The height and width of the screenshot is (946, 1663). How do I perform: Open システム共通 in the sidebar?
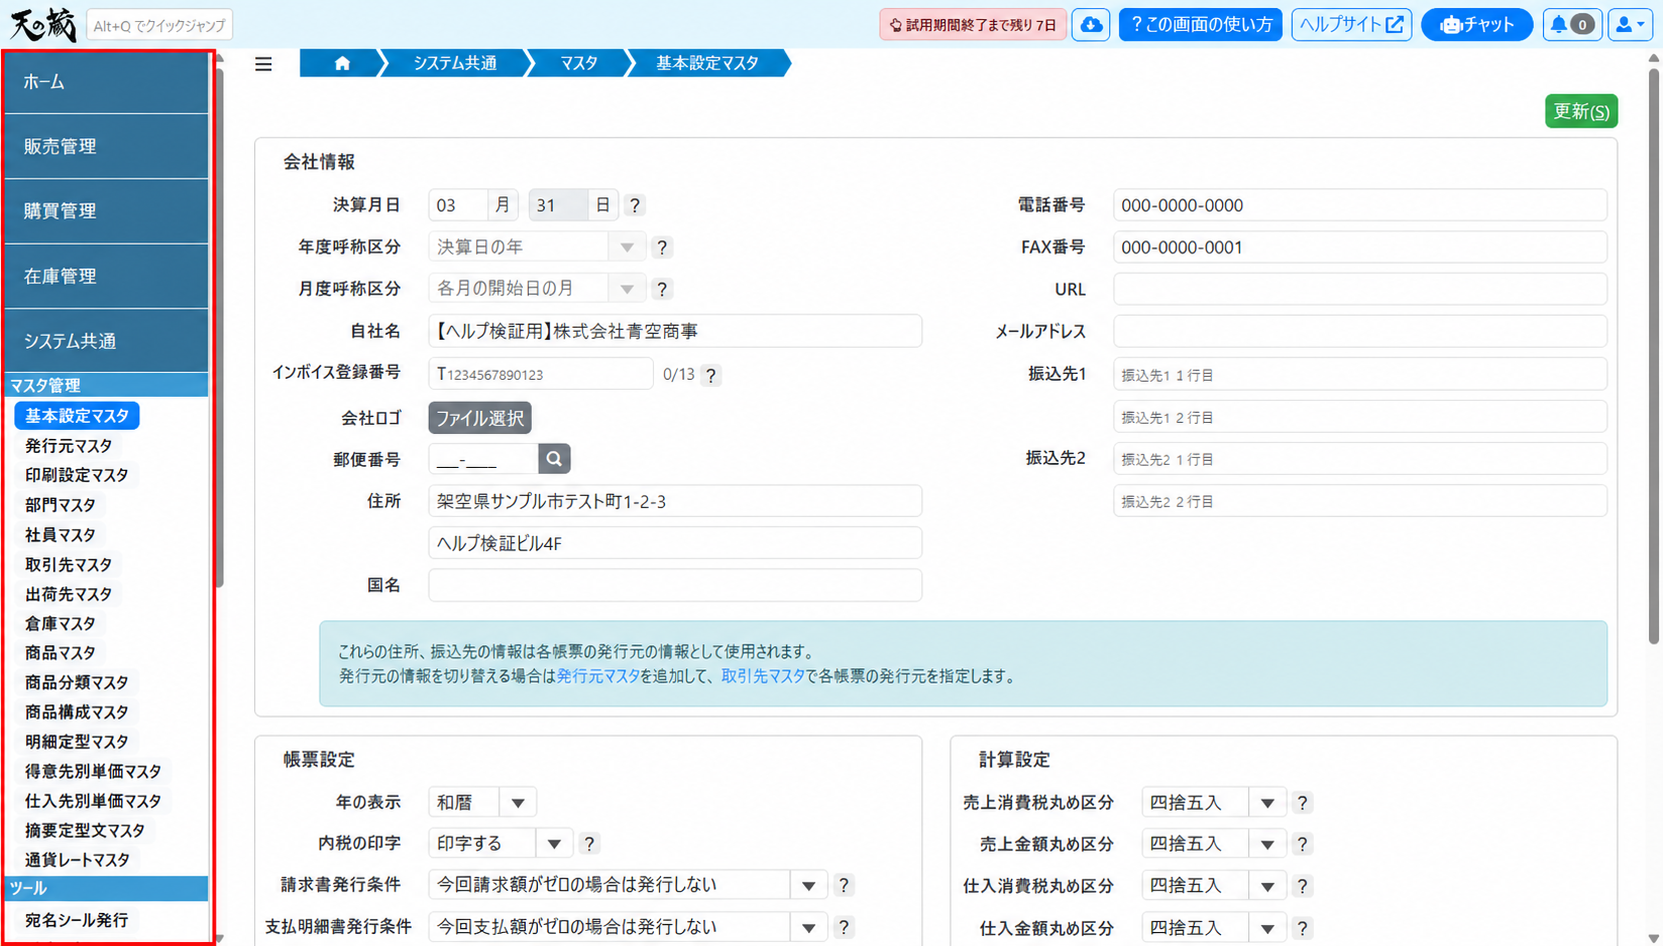106,341
